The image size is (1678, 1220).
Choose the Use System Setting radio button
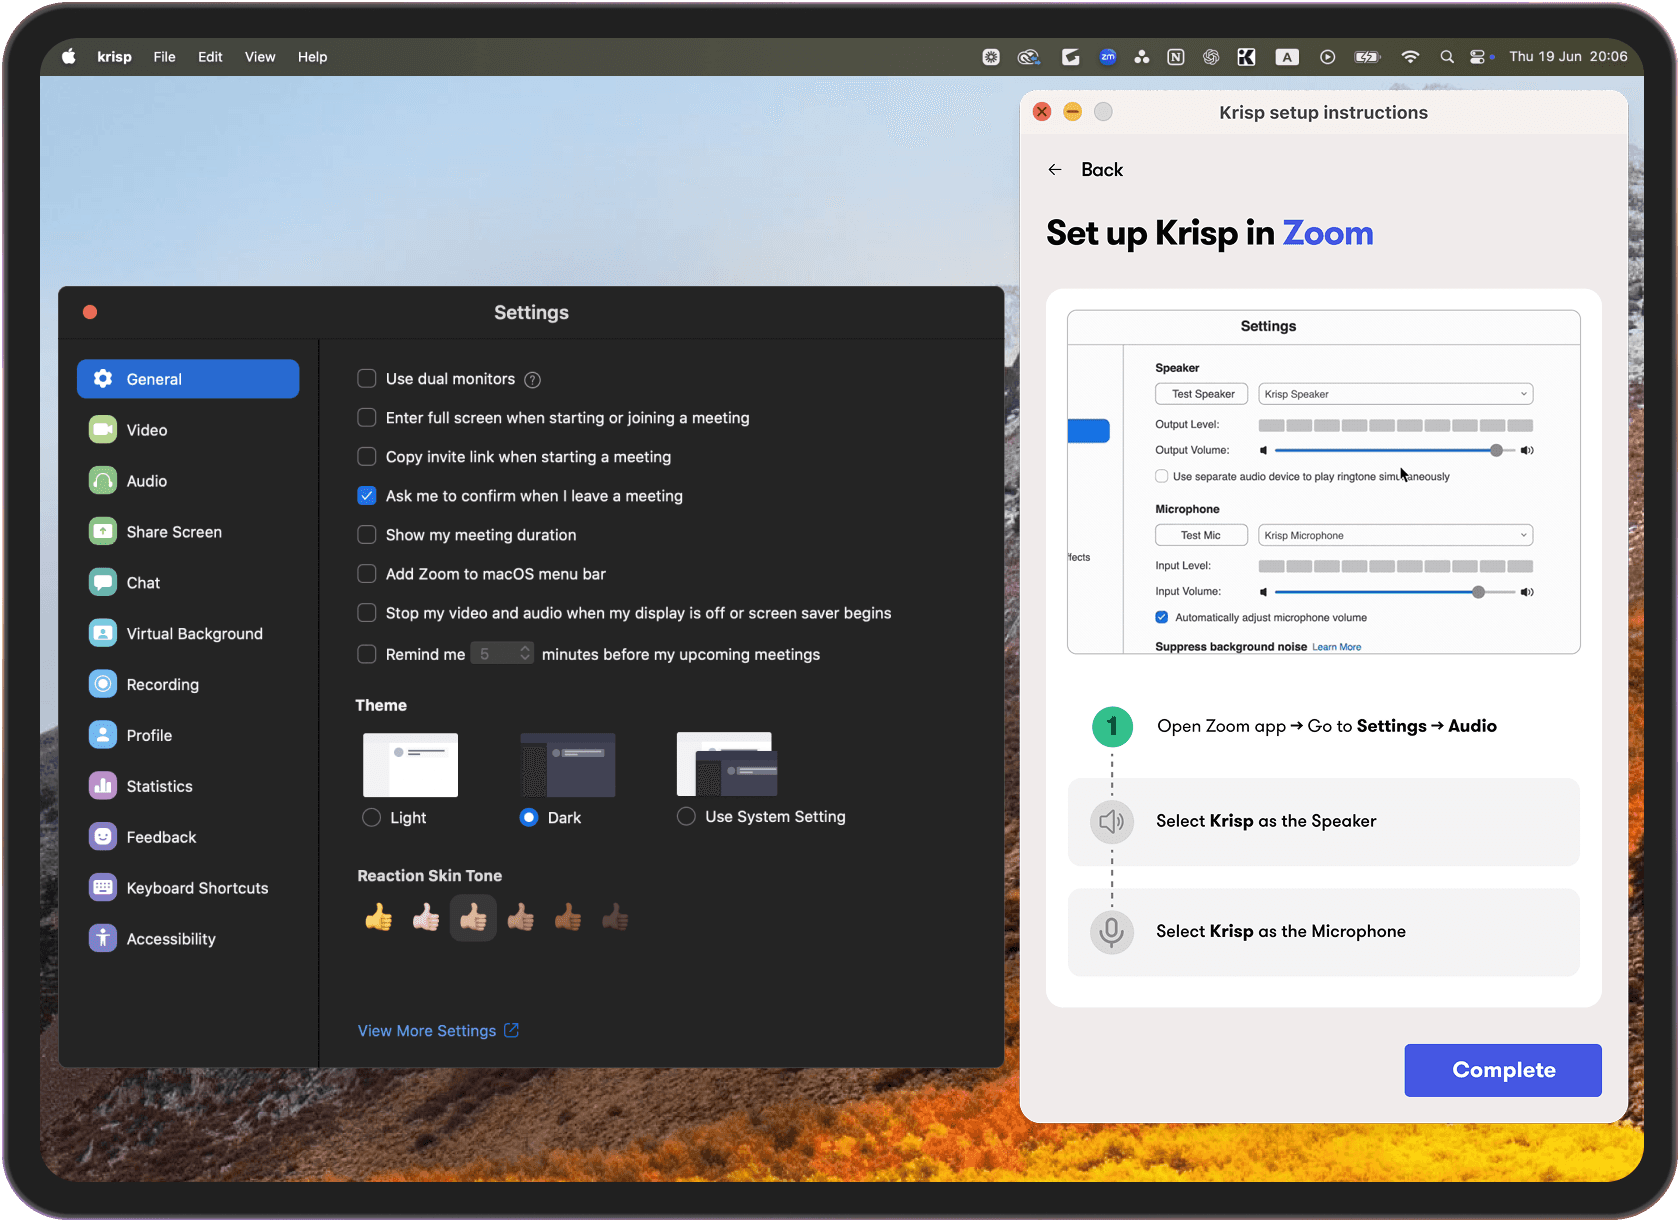(x=686, y=816)
